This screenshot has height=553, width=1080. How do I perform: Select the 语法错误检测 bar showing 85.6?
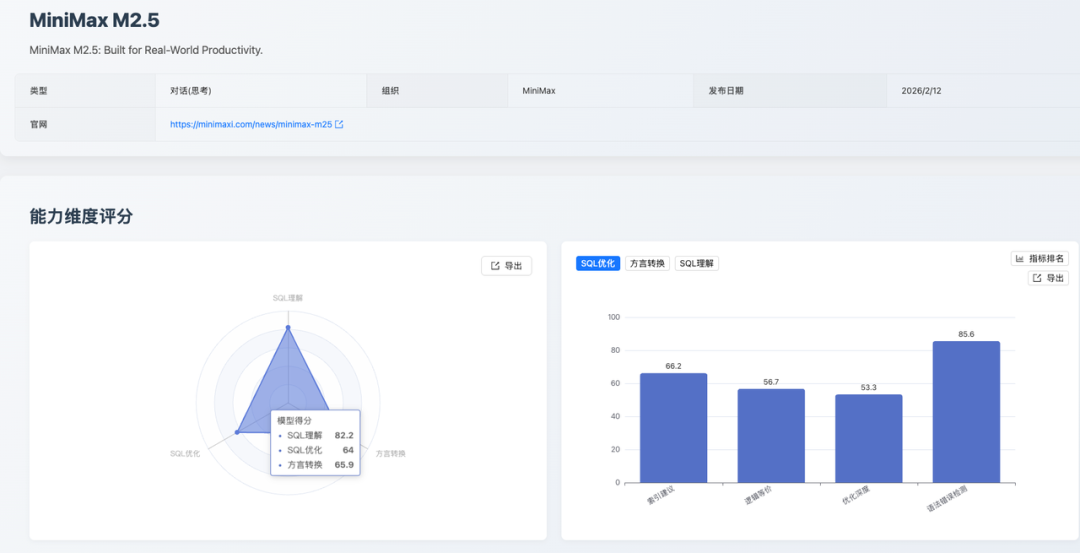pos(966,412)
